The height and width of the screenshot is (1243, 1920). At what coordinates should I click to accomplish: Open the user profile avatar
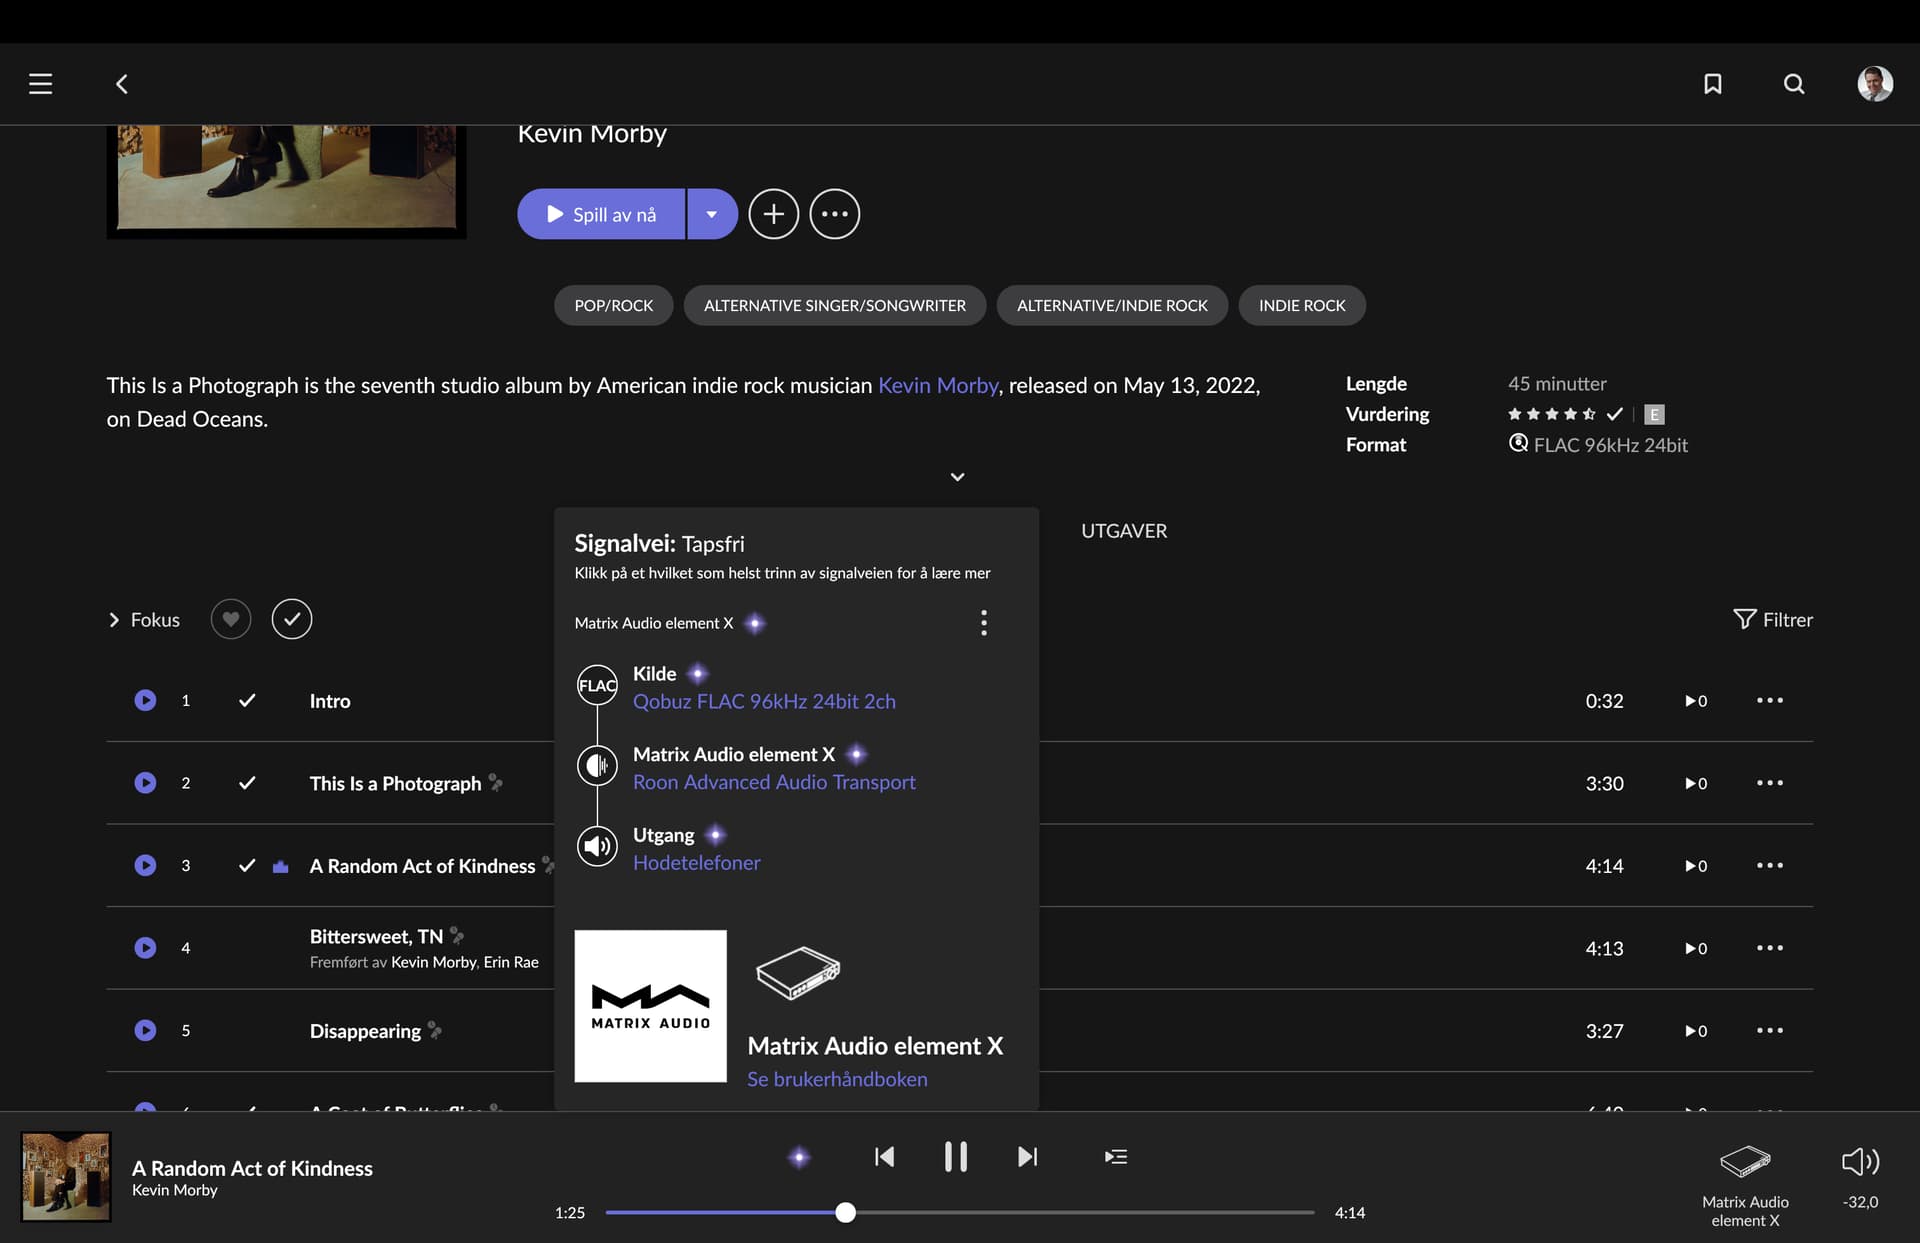click(1875, 84)
